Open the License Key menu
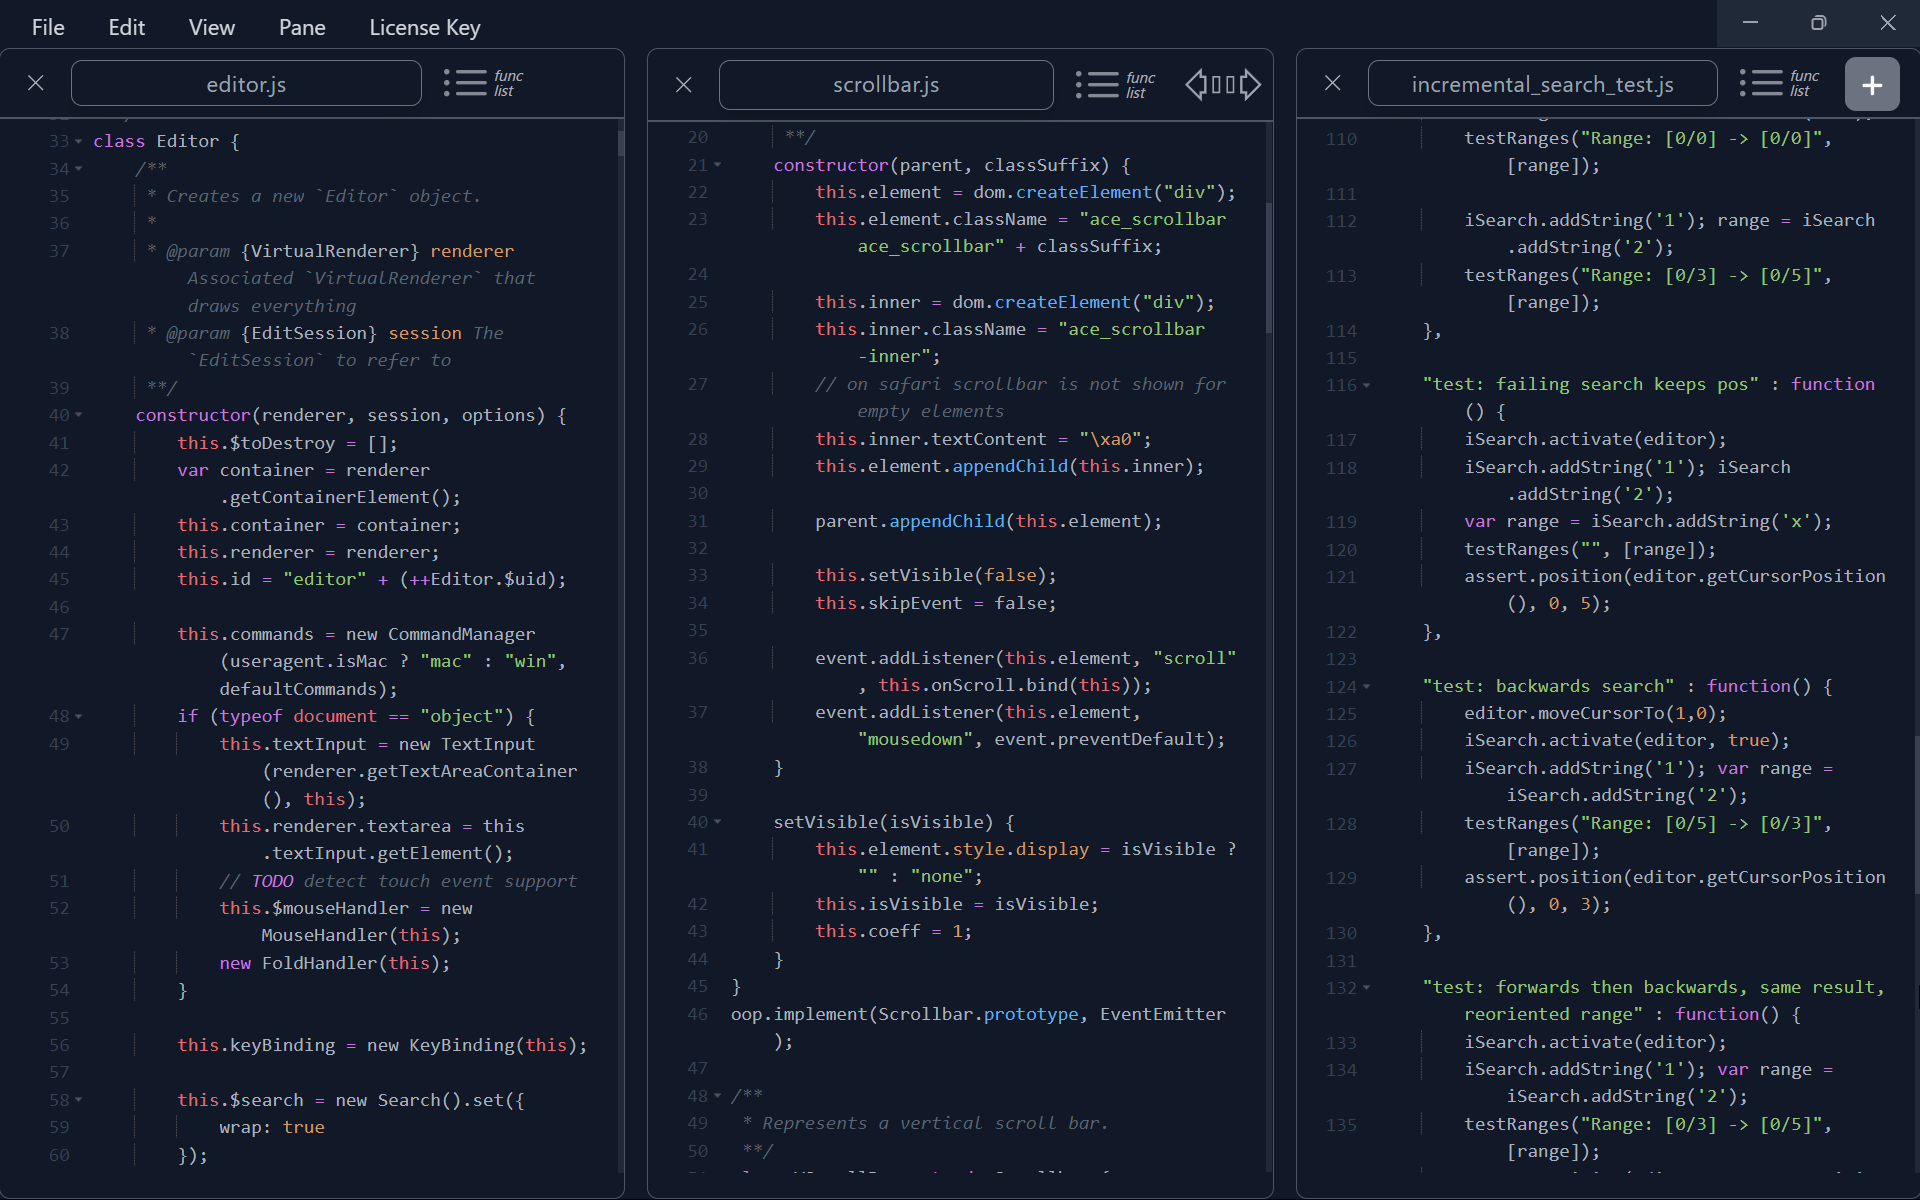The width and height of the screenshot is (1920, 1200). (x=425, y=27)
